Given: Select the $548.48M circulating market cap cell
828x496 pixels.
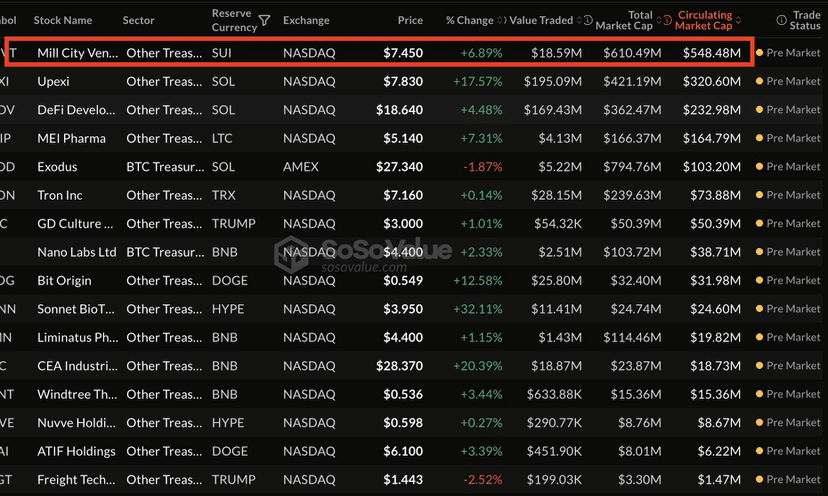Looking at the screenshot, I should (712, 53).
